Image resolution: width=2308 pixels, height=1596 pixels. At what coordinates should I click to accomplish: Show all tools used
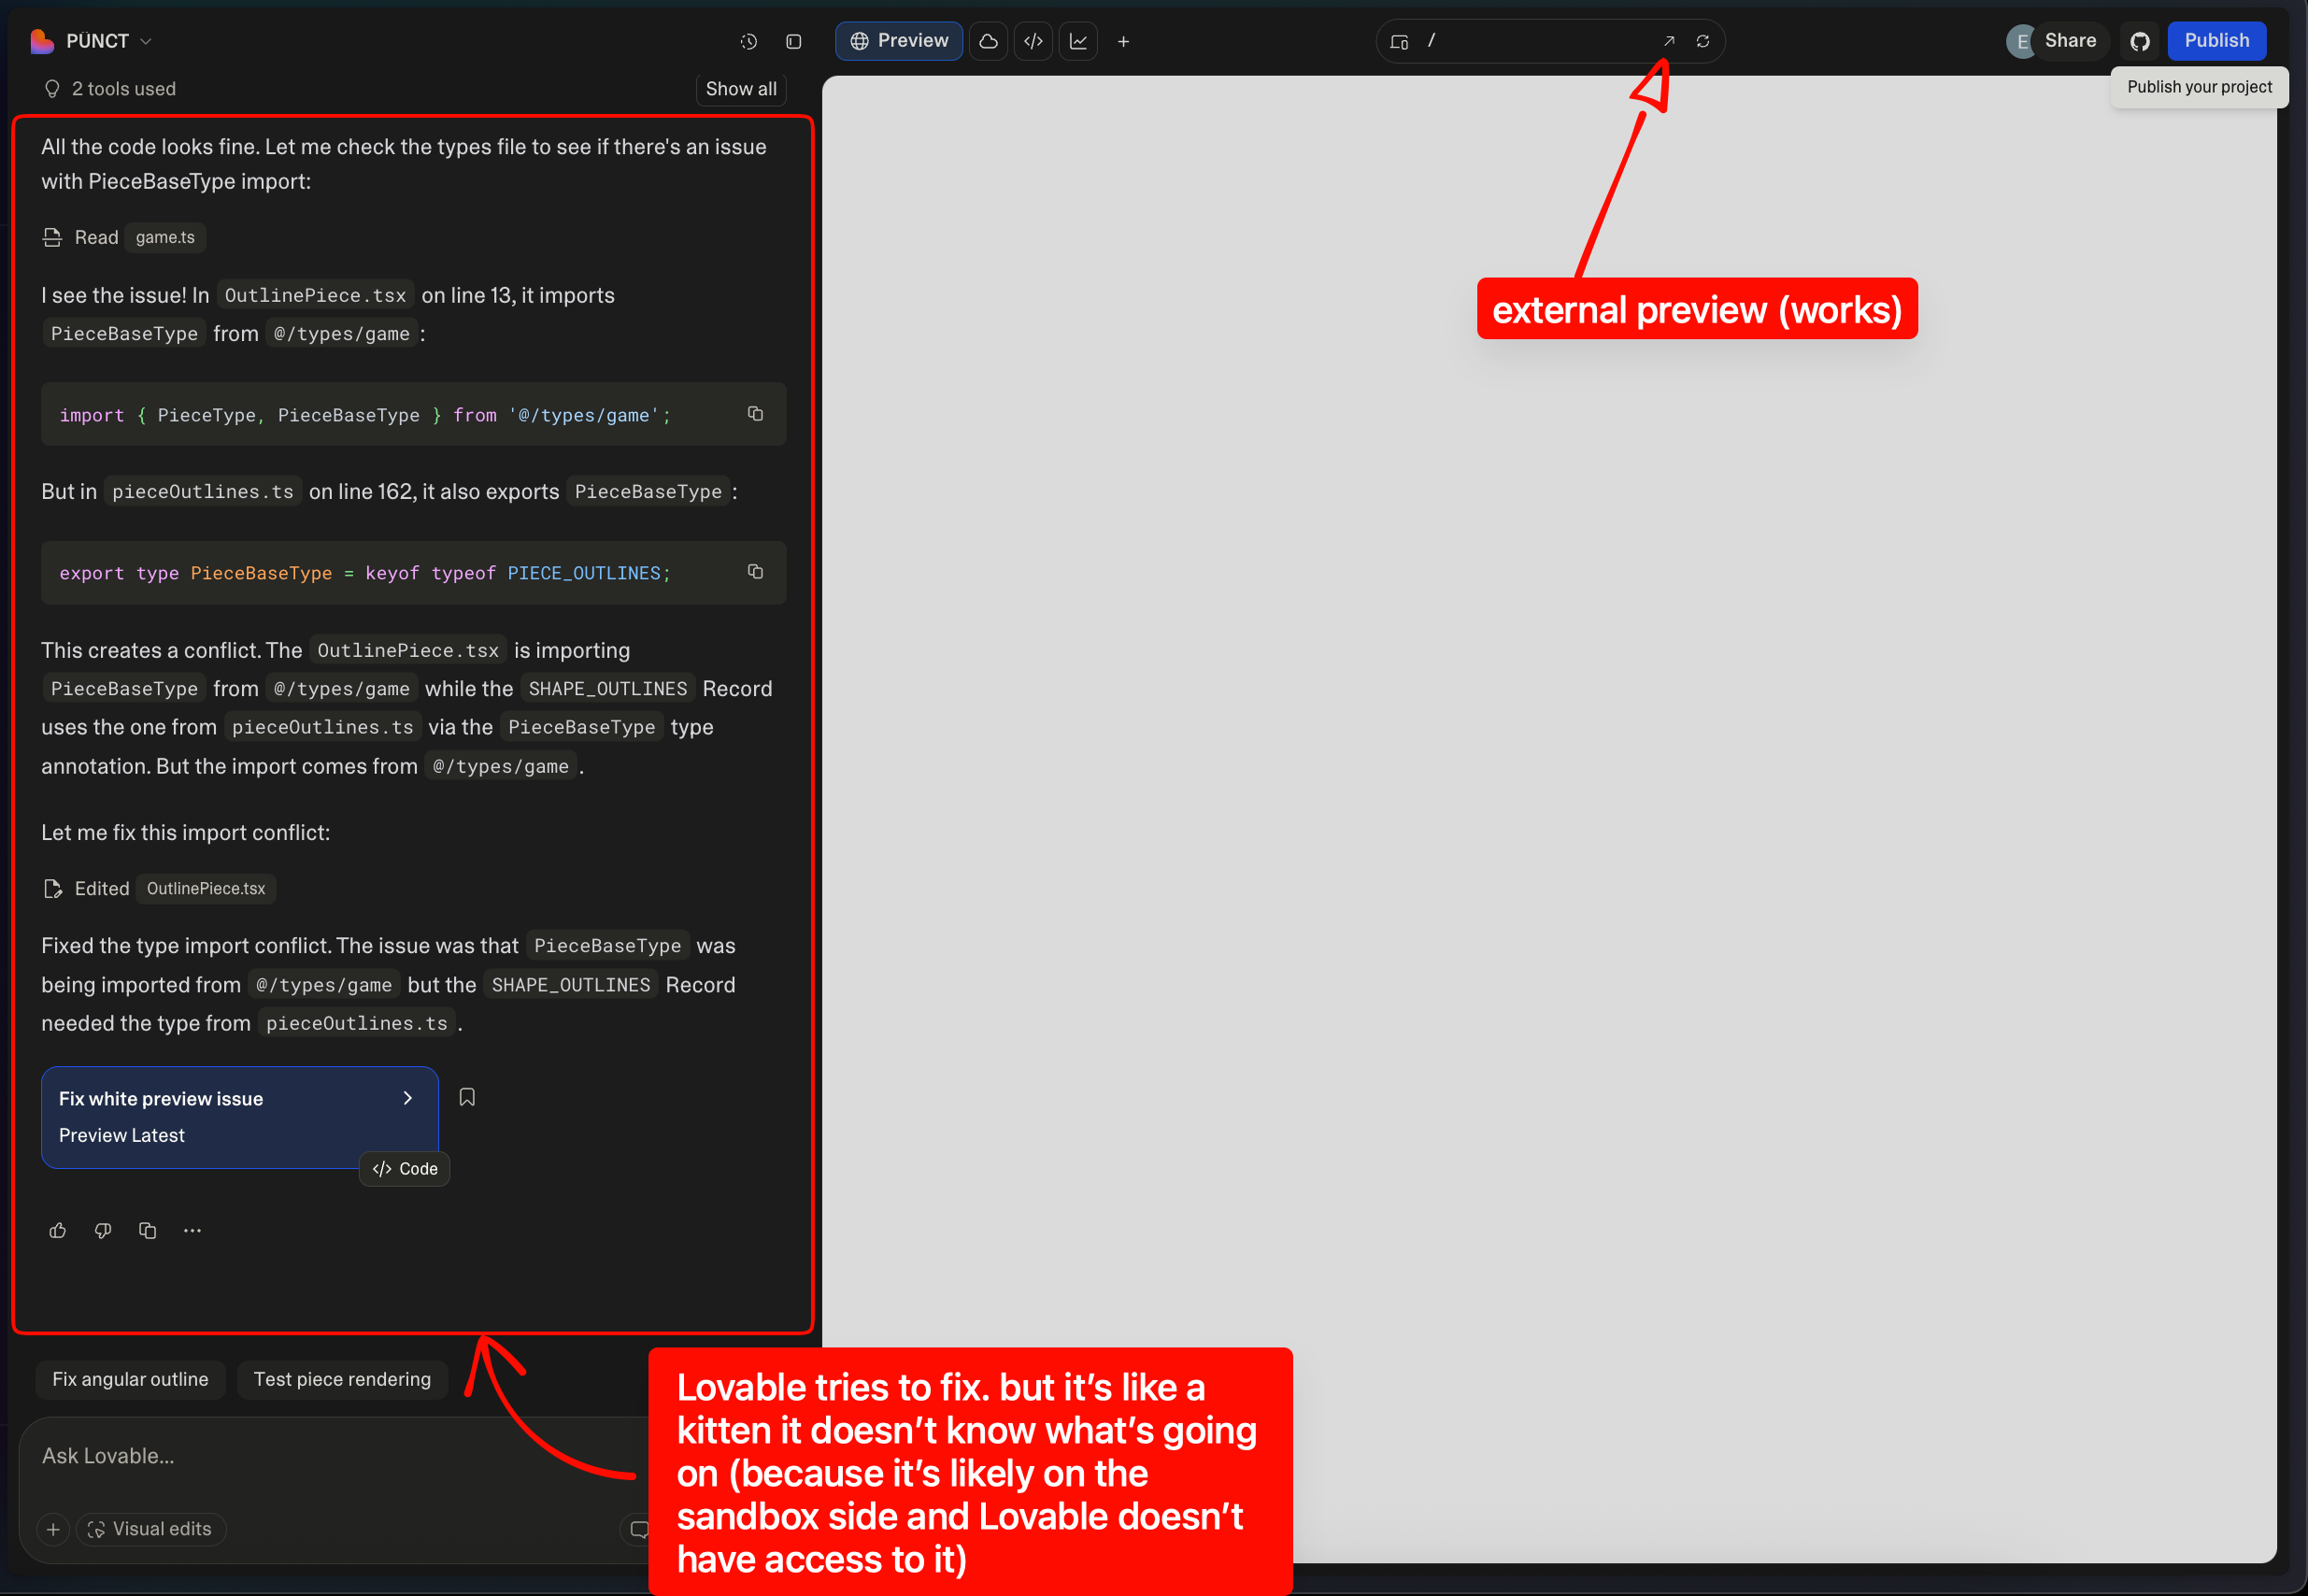tap(740, 88)
